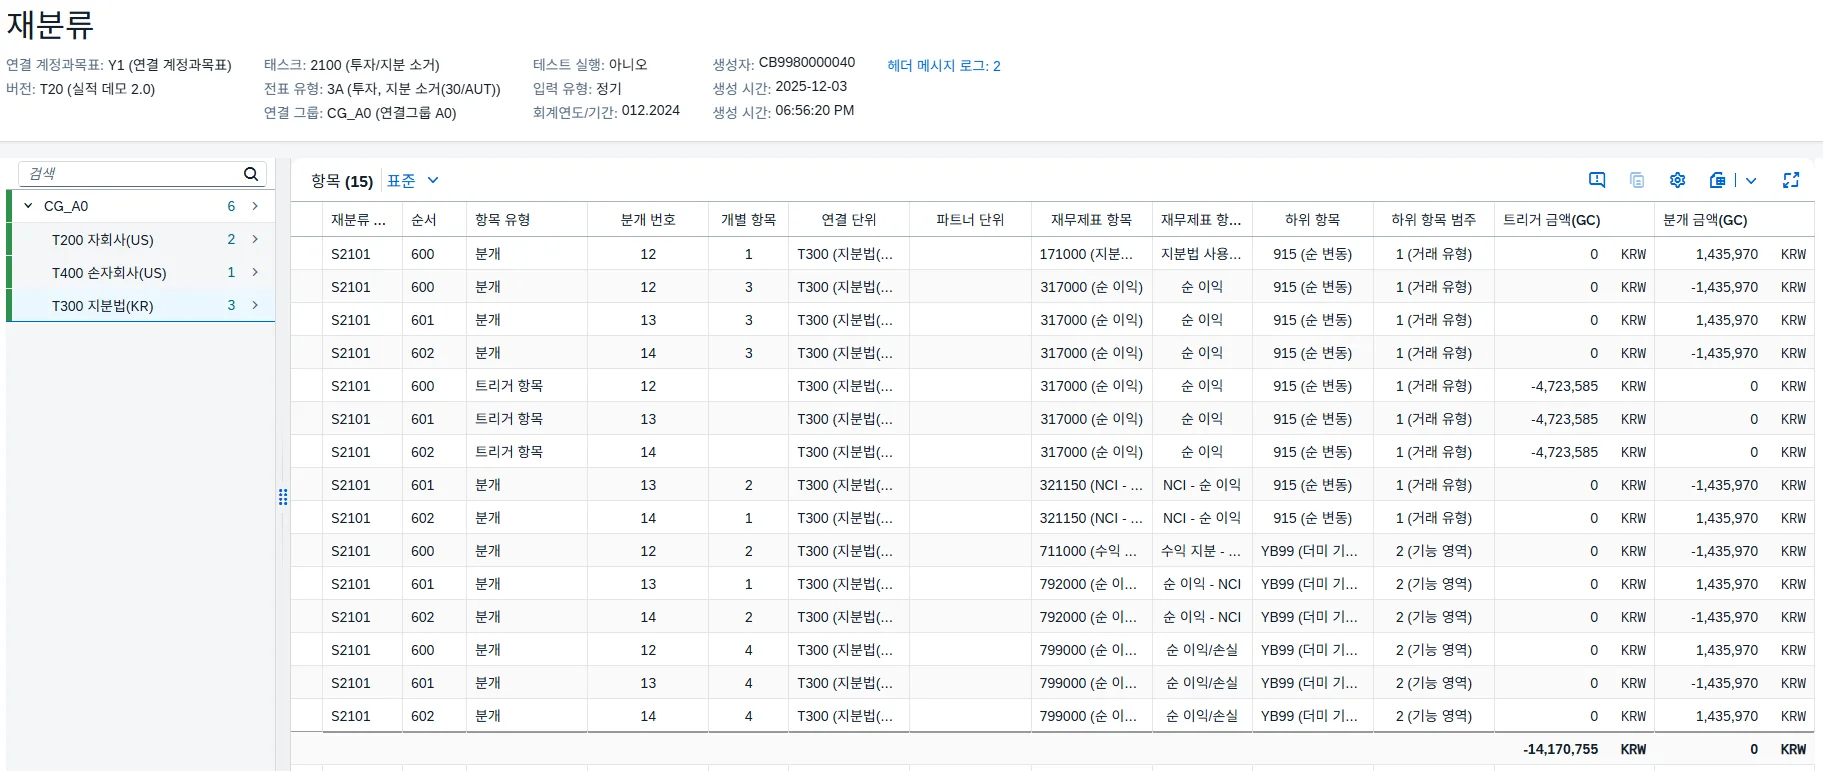Image resolution: width=1823 pixels, height=771 pixels.
Task: Click the splitter handle between panels
Action: [283, 497]
